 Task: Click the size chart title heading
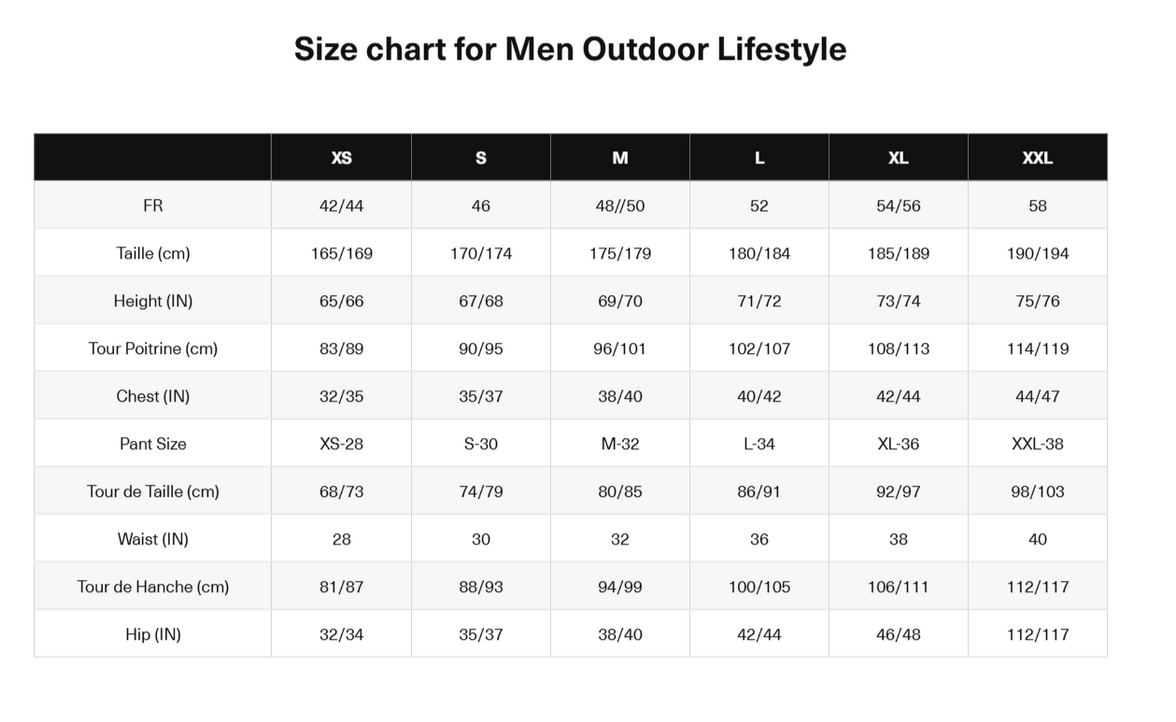[x=570, y=49]
